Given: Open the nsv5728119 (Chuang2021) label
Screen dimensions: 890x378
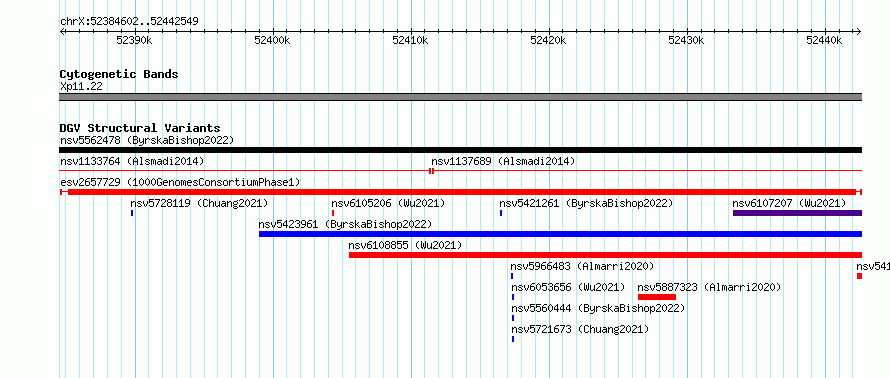Looking at the screenshot, I should 199,203.
